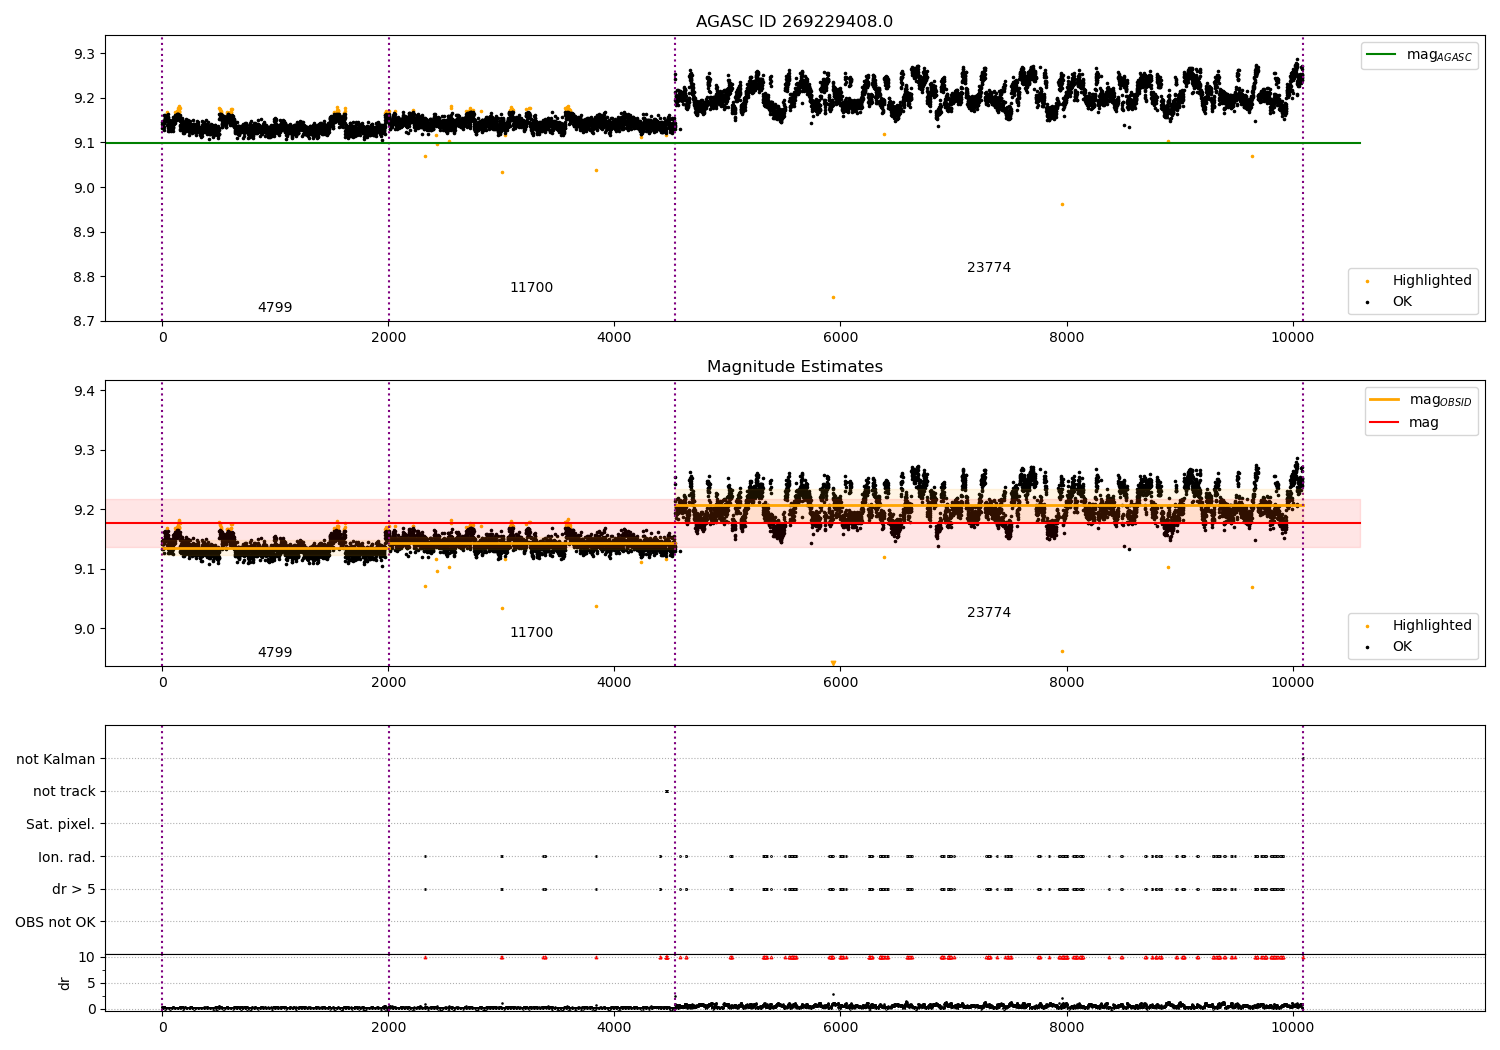1500x1050 pixels.
Task: Click dr axis tick 10 in bottom plot
Action: [x=87, y=958]
